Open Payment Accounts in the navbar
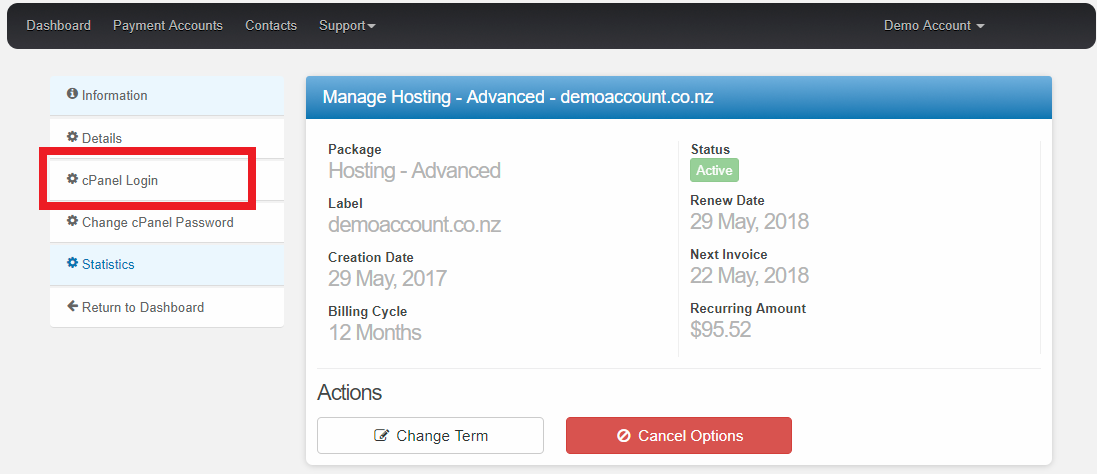Image resolution: width=1097 pixels, height=474 pixels. click(x=168, y=26)
